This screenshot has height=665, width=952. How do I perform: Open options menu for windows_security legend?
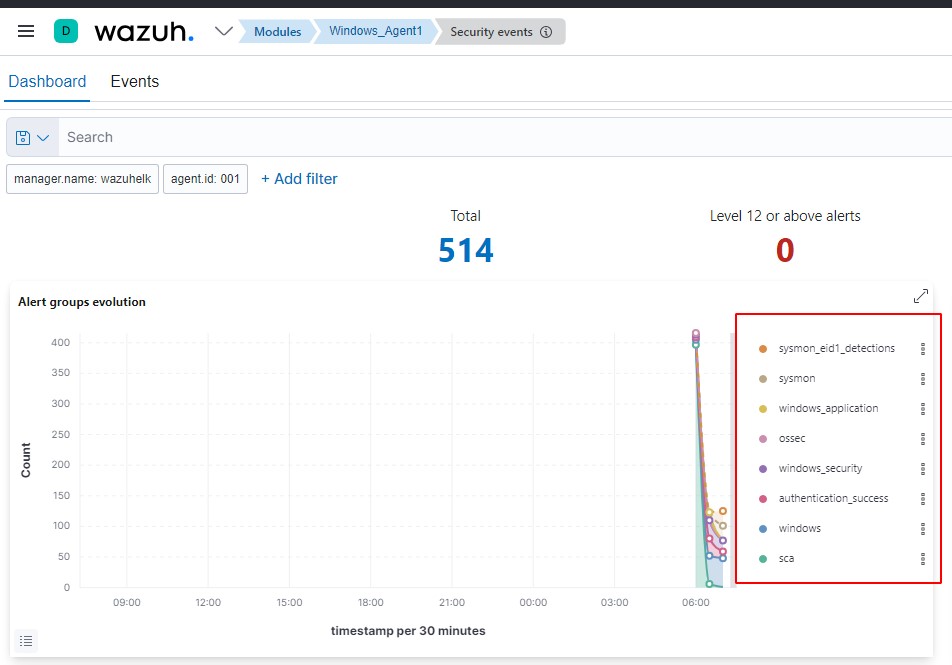(x=923, y=469)
